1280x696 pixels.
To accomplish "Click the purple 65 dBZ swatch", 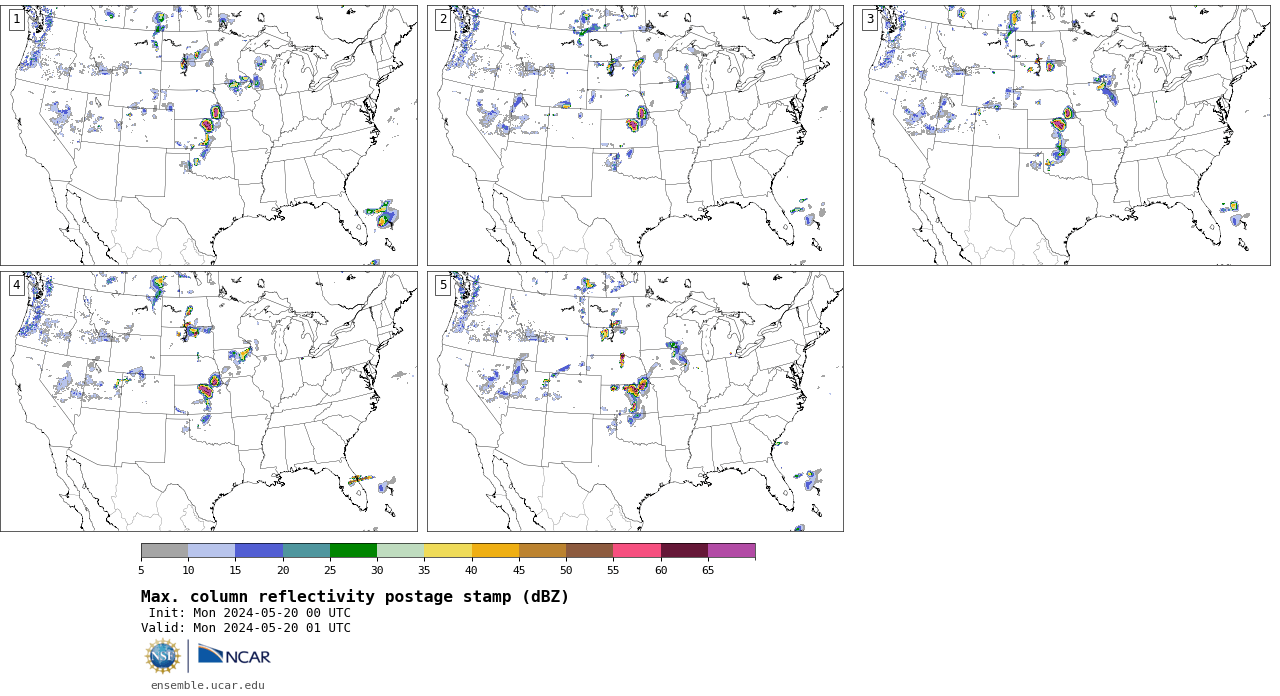I will [731, 551].
